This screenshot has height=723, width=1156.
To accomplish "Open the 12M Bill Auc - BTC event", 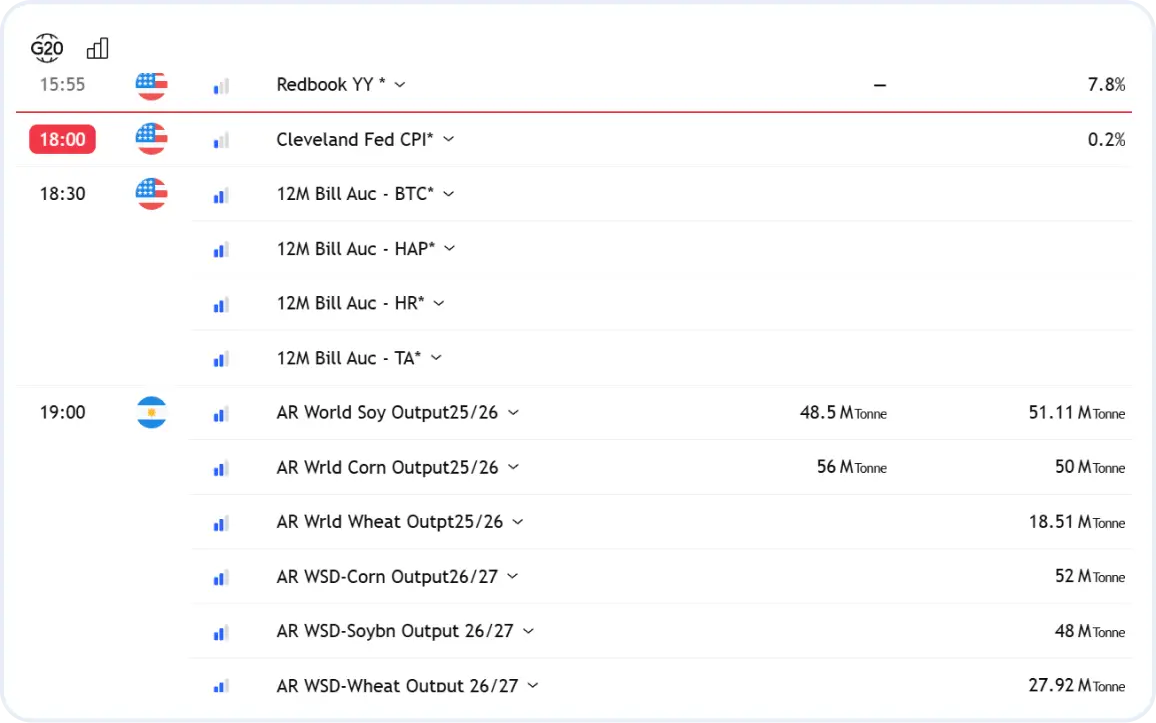I will click(355, 194).
